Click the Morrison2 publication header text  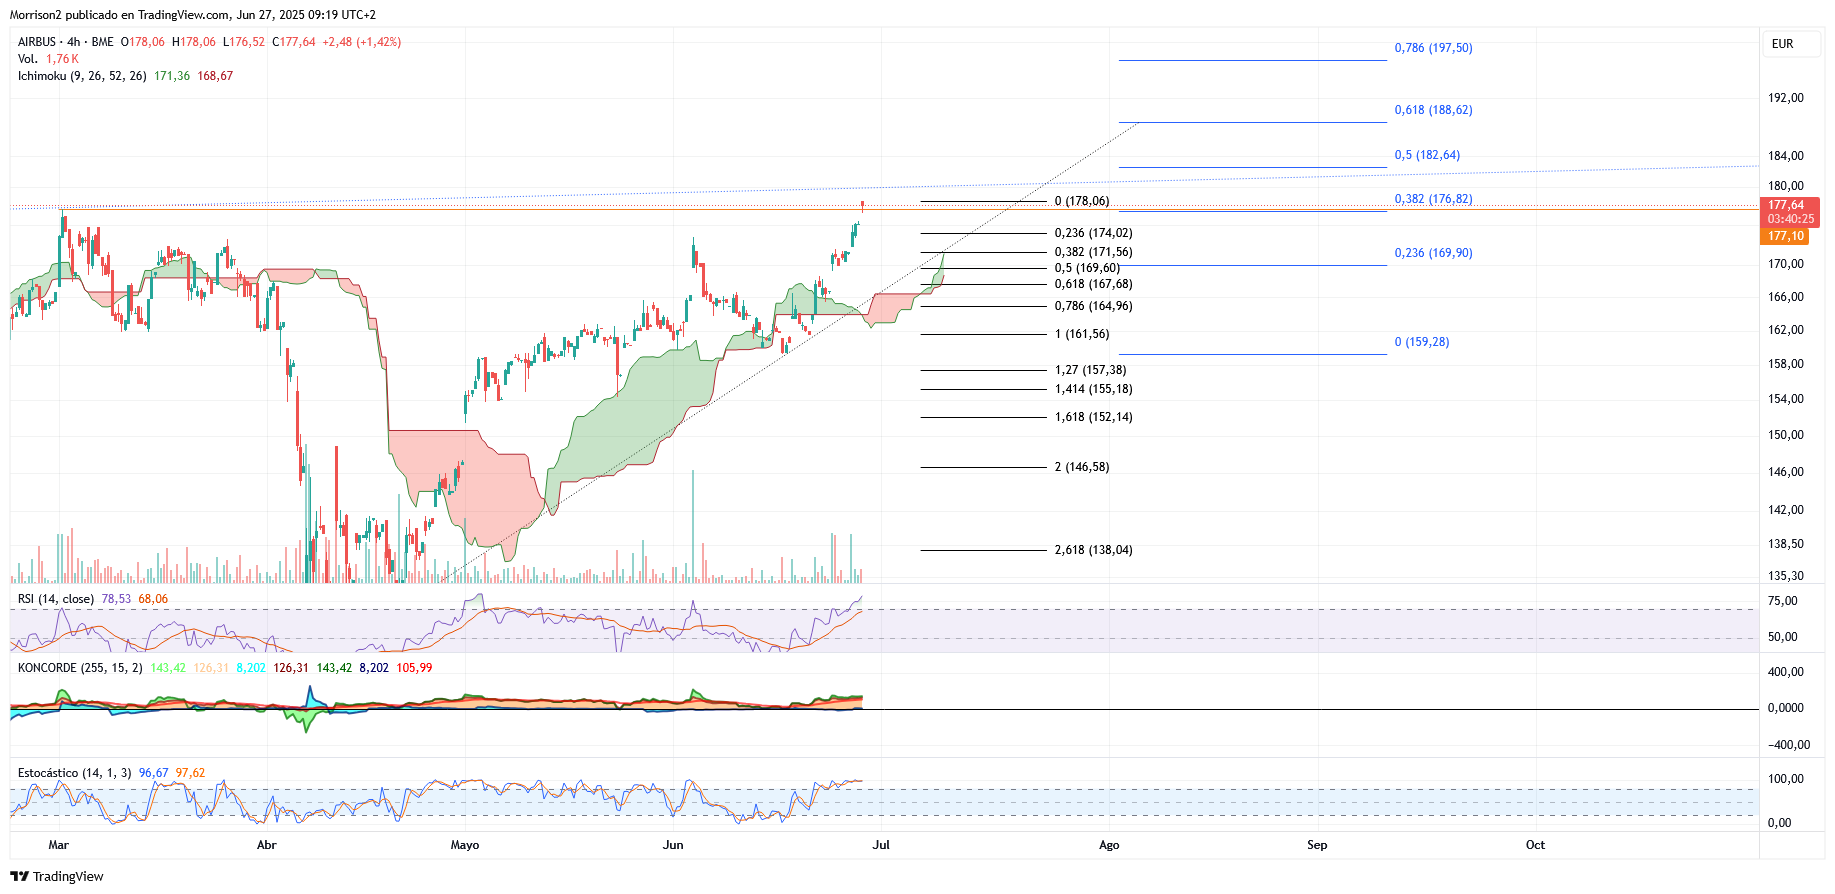point(193,15)
